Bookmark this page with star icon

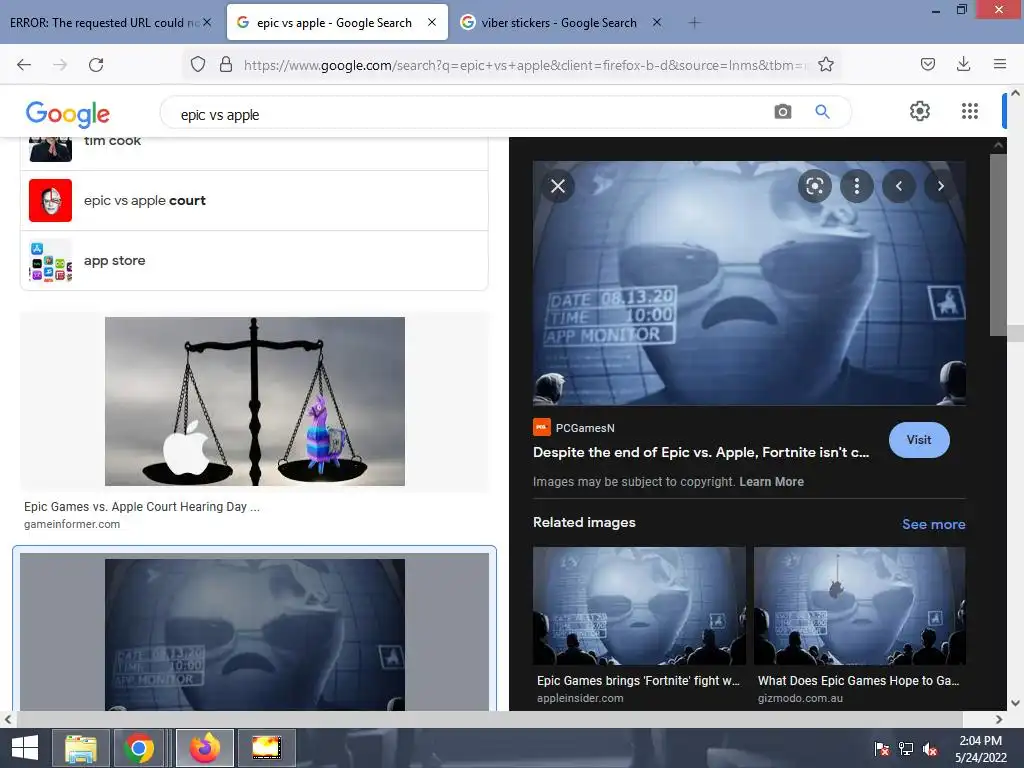point(825,64)
